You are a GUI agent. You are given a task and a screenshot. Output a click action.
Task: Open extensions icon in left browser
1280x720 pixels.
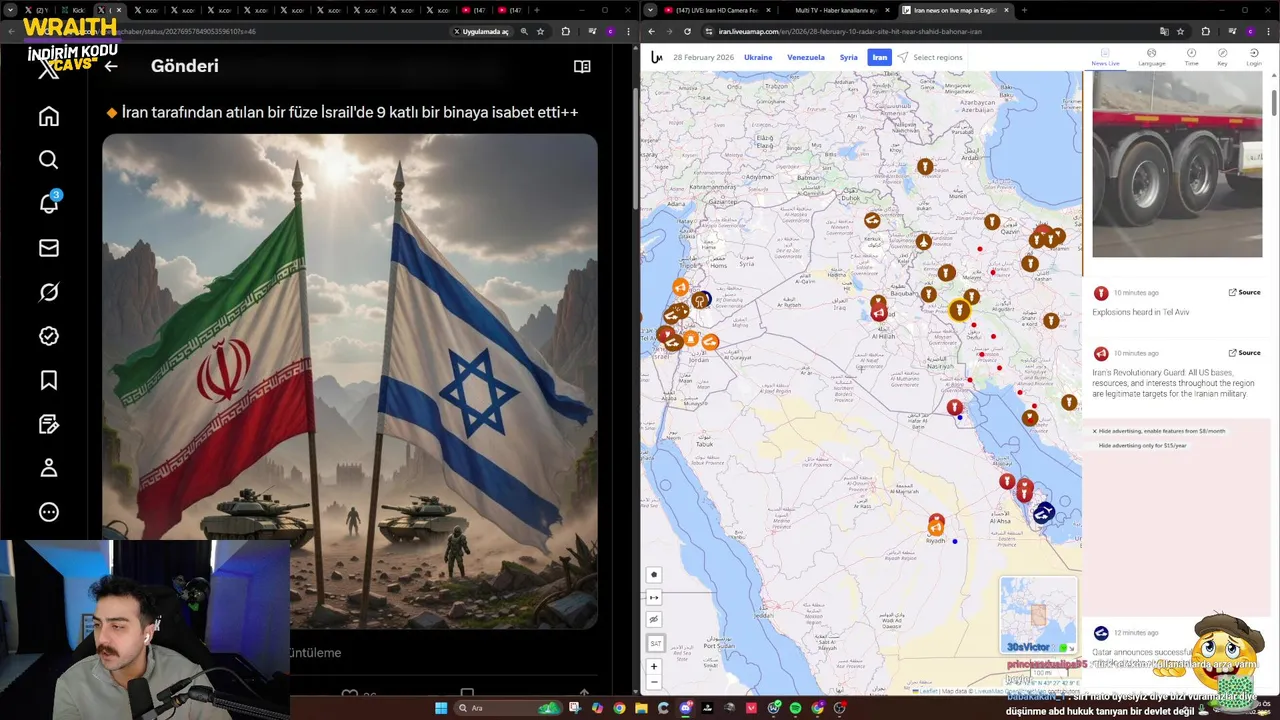coord(566,31)
